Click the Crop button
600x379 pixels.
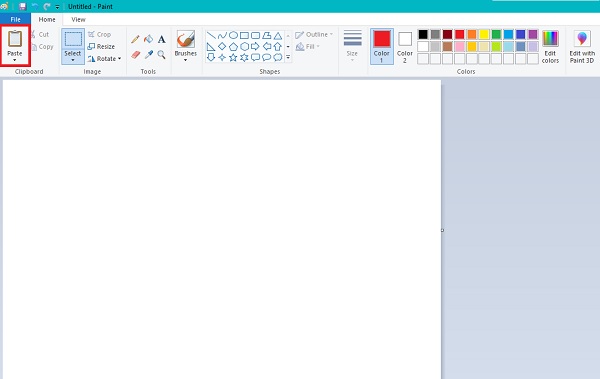pyautogui.click(x=99, y=34)
